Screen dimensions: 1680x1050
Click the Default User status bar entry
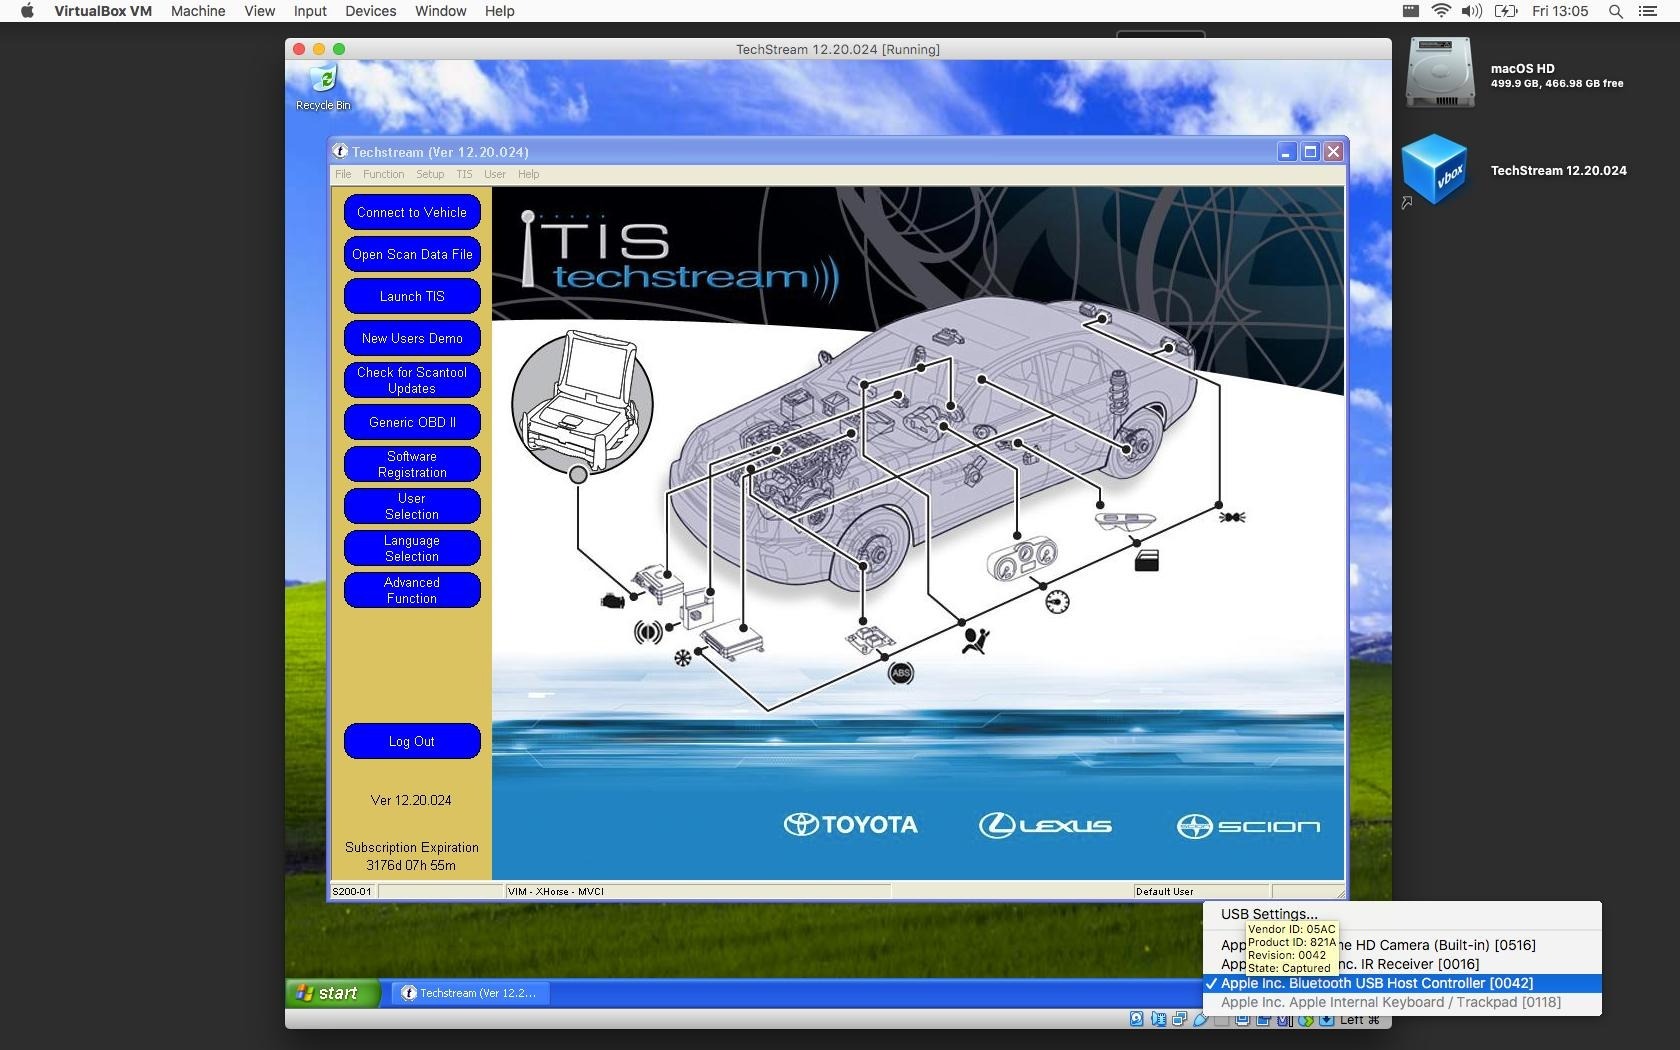(x=1164, y=891)
